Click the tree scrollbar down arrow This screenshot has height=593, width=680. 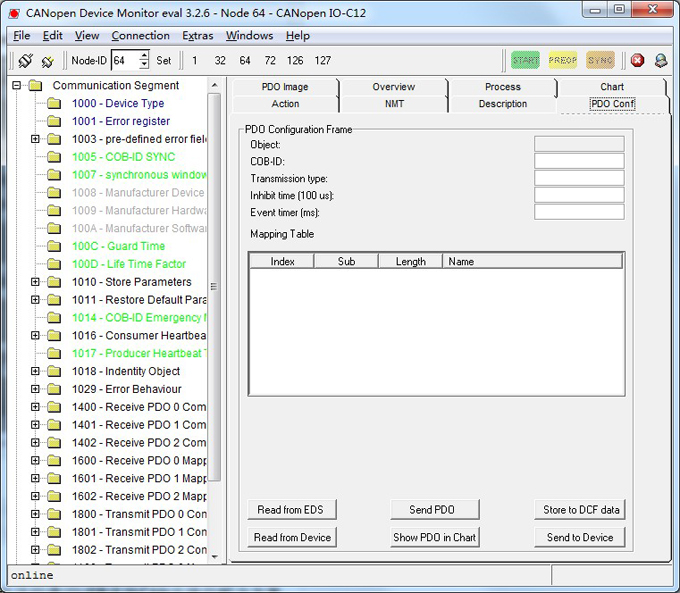point(214,557)
